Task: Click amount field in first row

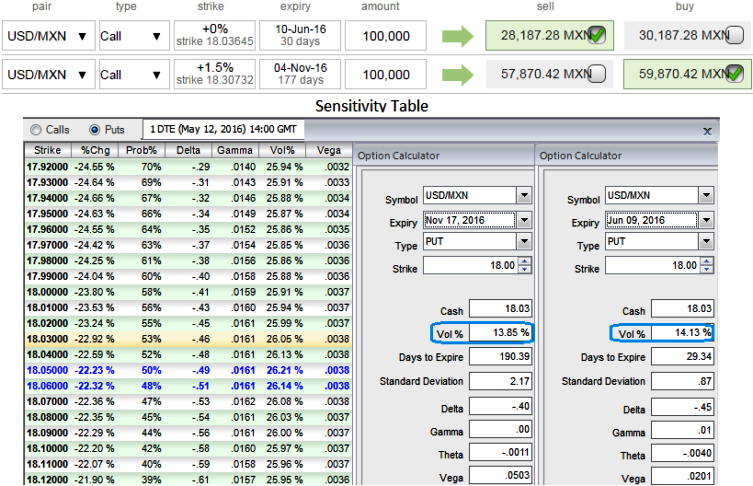Action: [x=385, y=36]
